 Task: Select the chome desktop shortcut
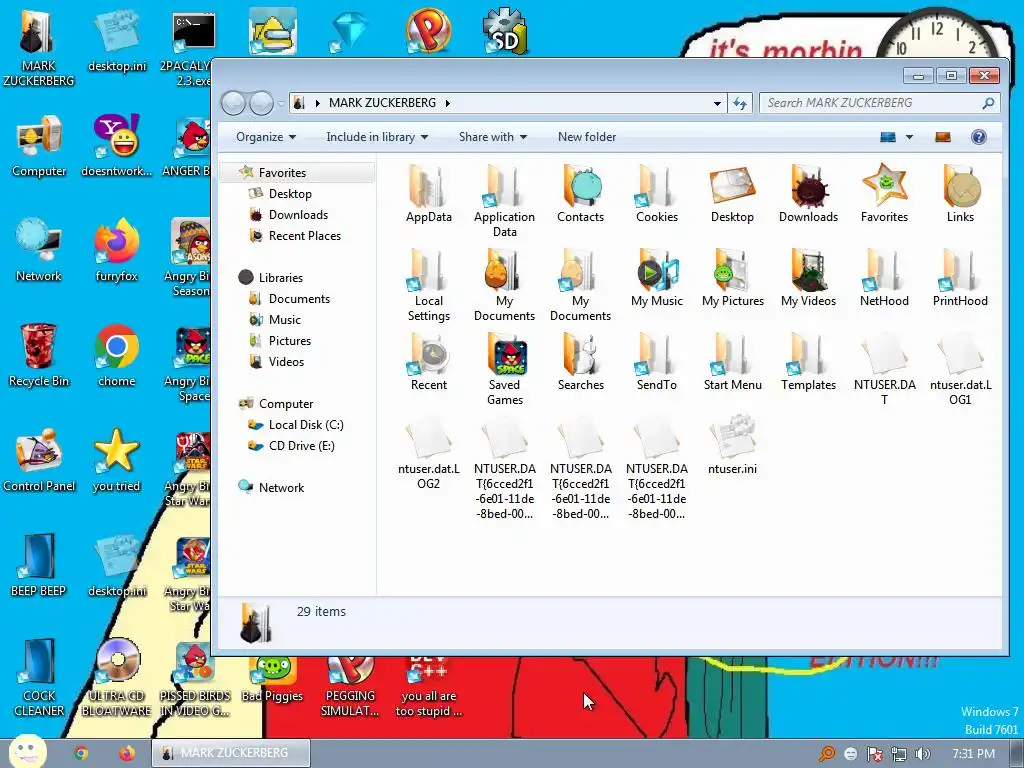(116, 355)
